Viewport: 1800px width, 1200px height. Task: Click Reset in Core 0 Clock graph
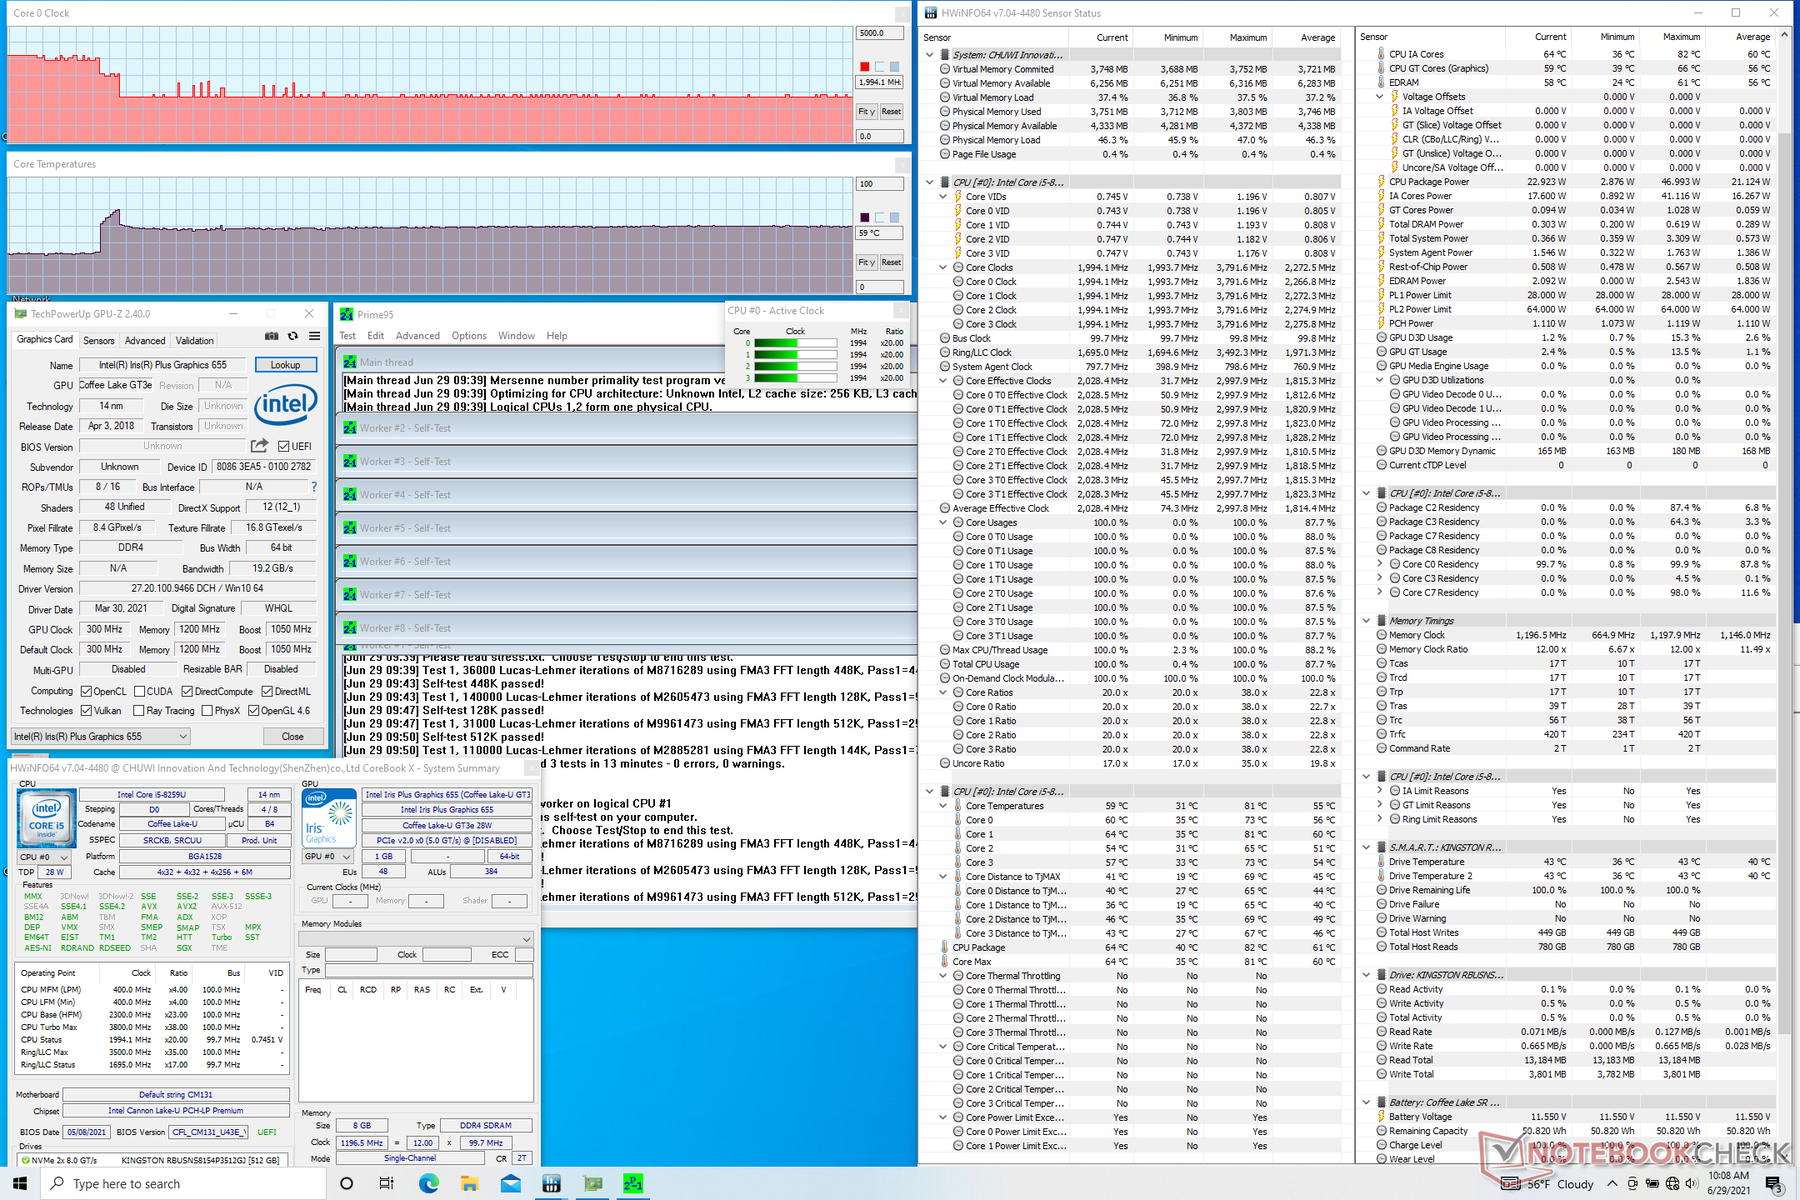[x=891, y=112]
